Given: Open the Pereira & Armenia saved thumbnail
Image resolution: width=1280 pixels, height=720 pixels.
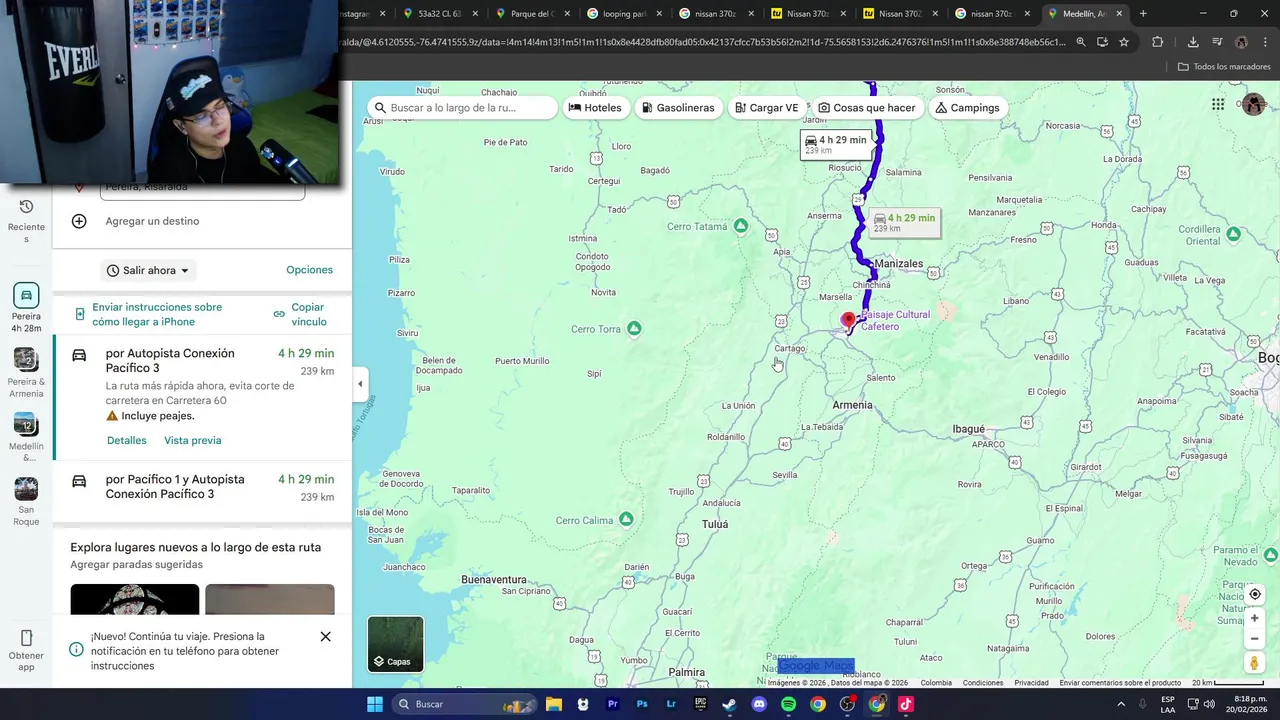Looking at the screenshot, I should (x=26, y=359).
